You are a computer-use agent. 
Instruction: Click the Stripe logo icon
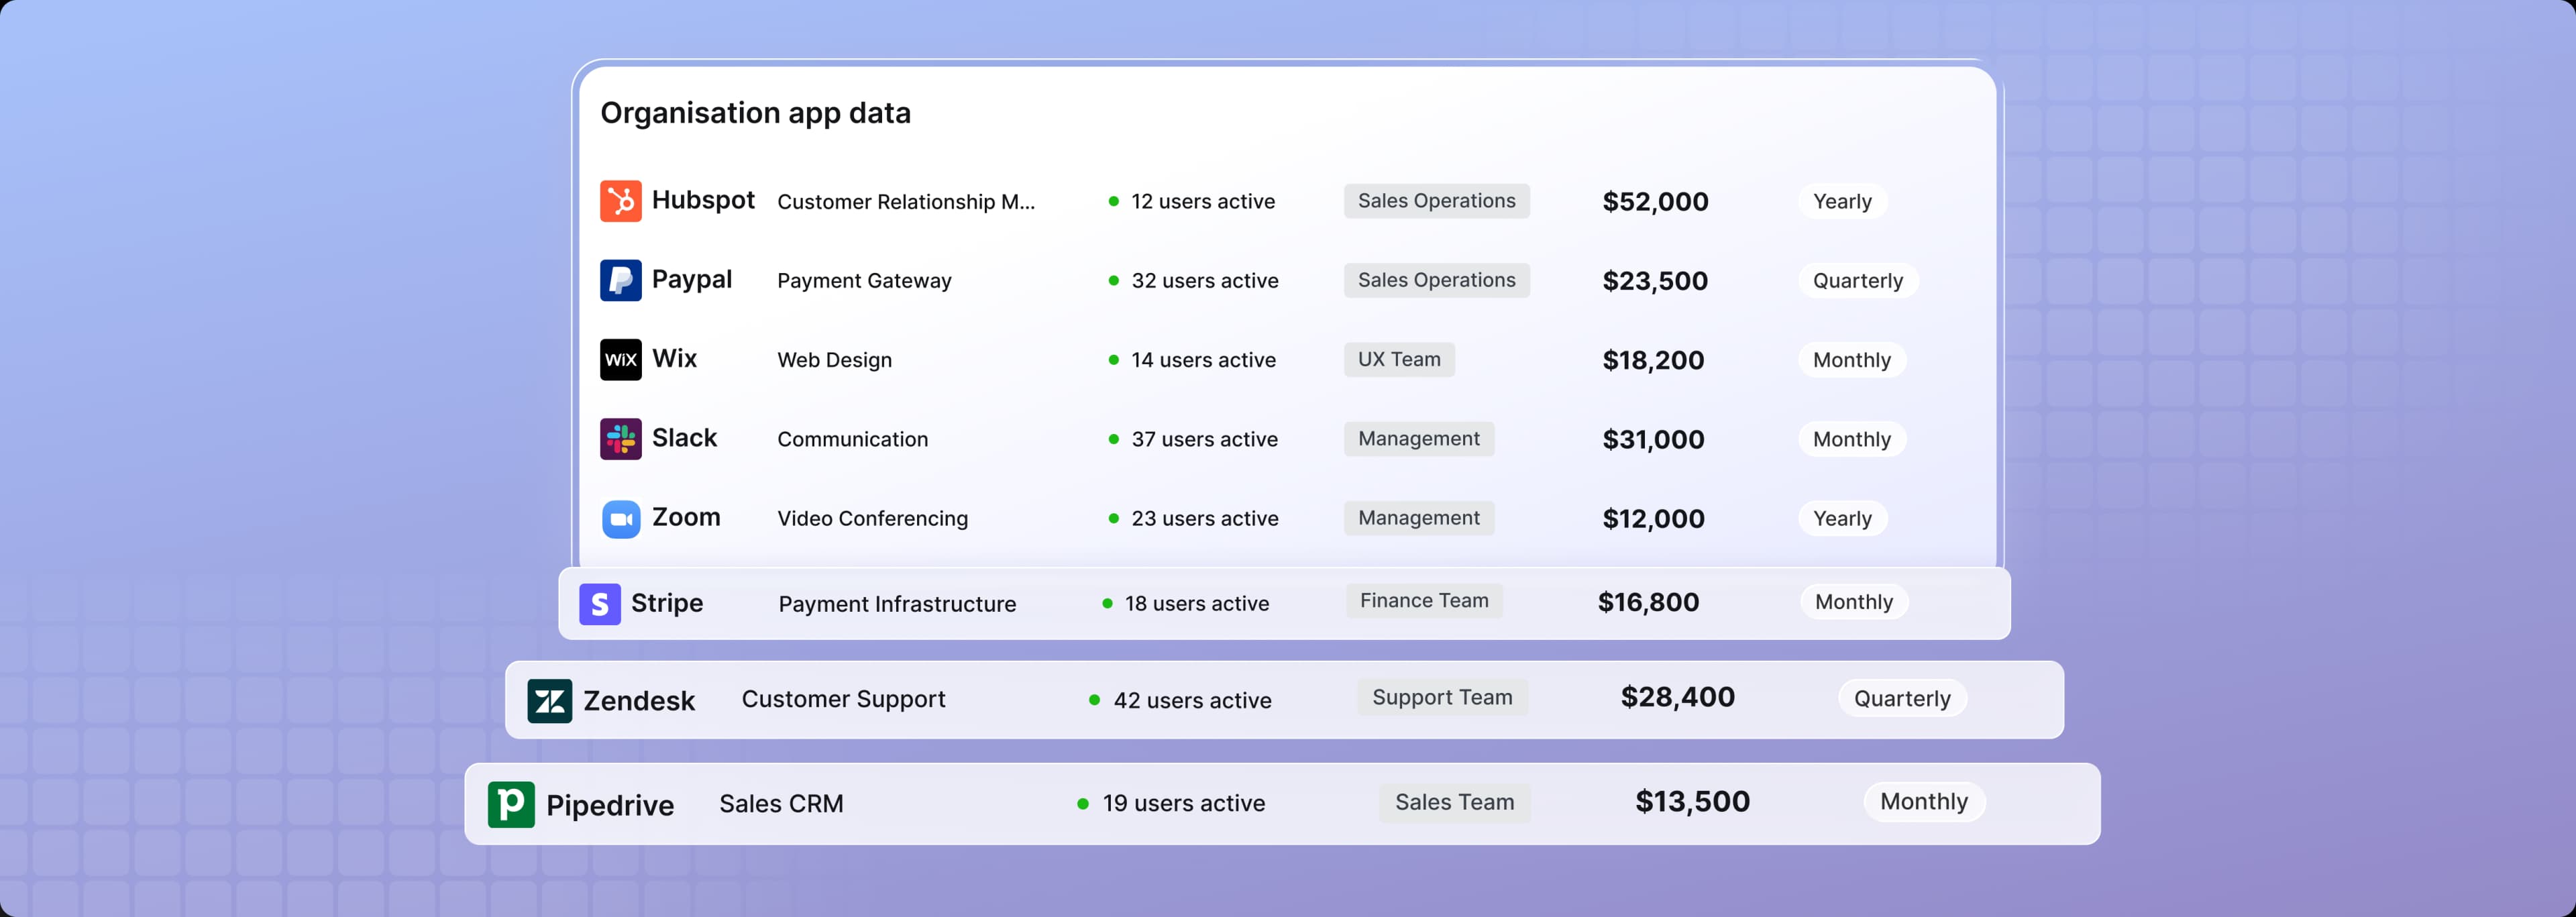600,603
